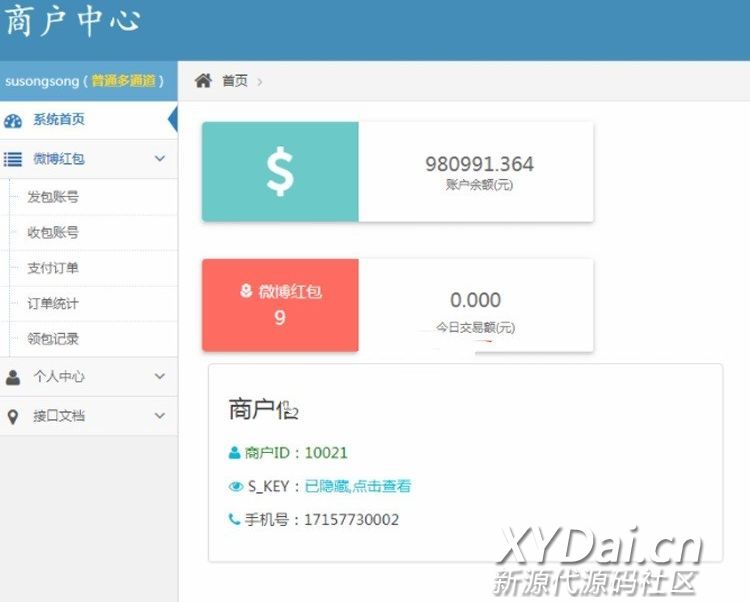Click the user icon beside 商户ID

coord(234,452)
